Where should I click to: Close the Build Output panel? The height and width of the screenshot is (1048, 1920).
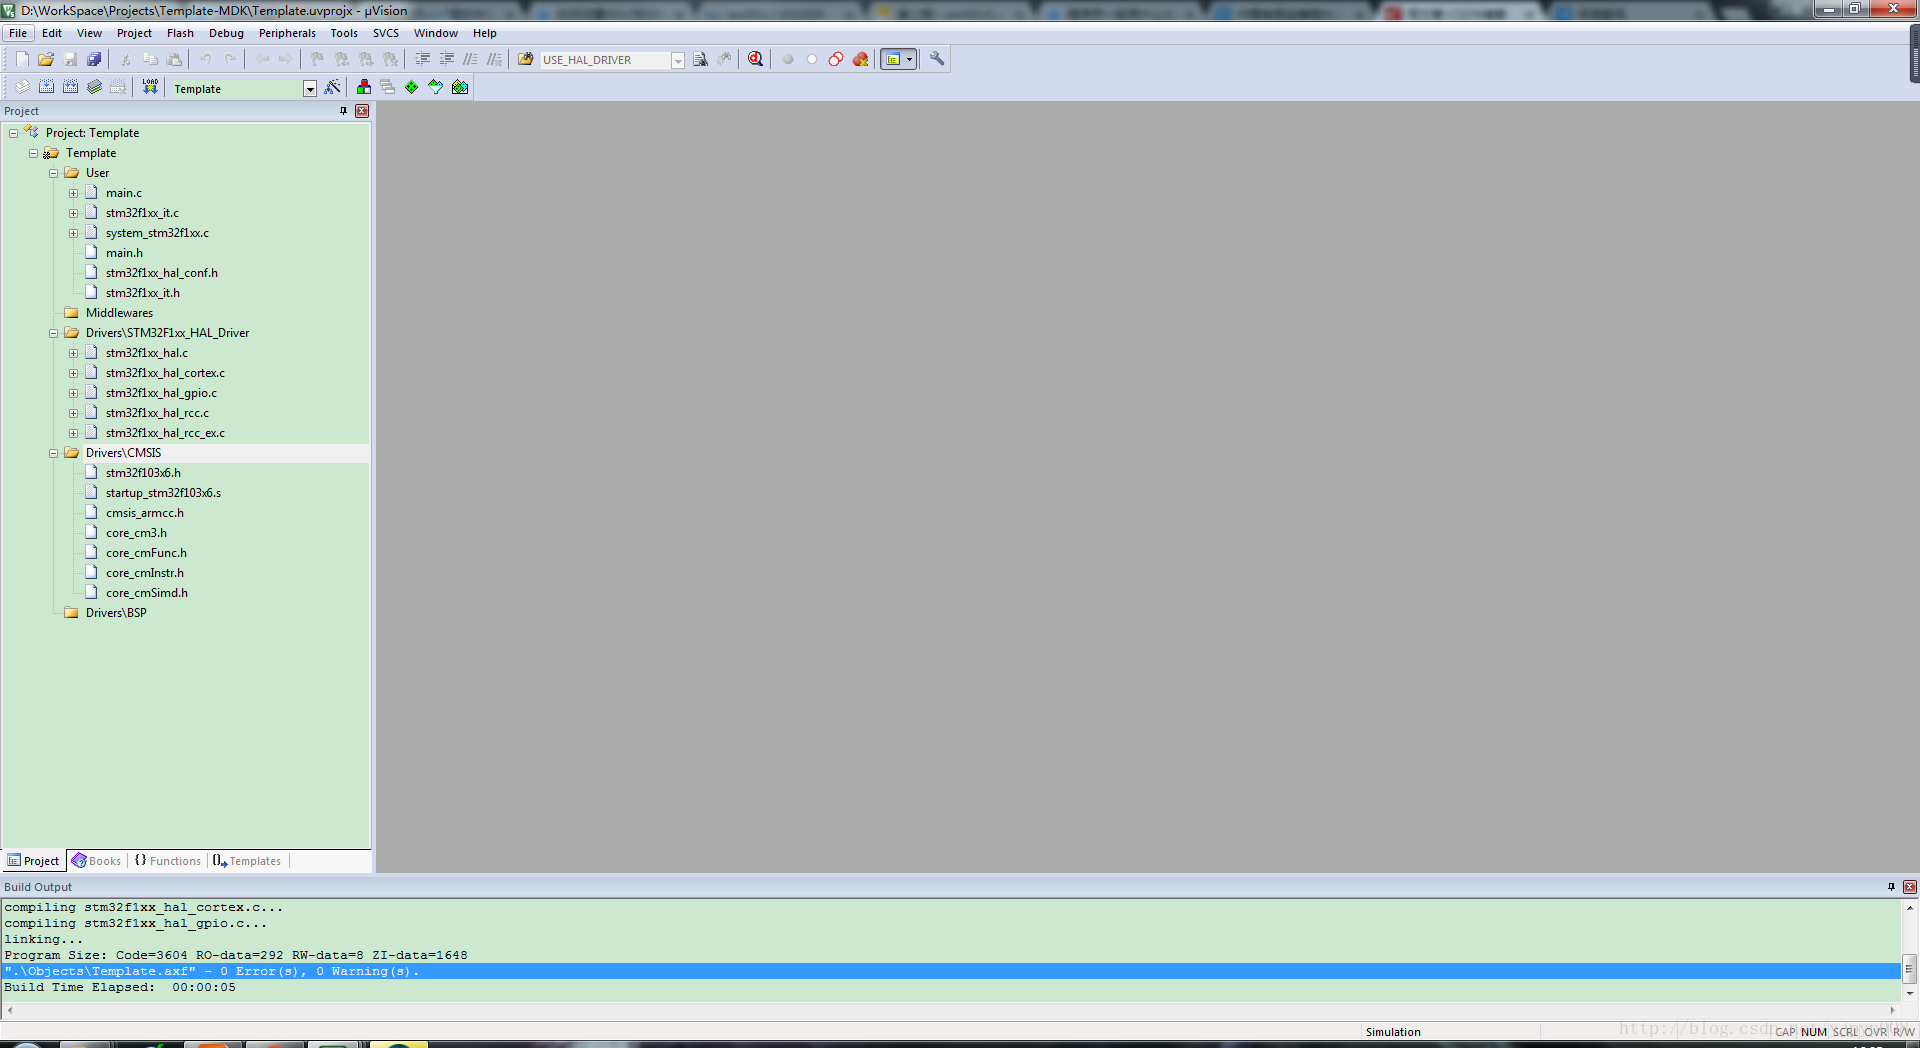1910,887
